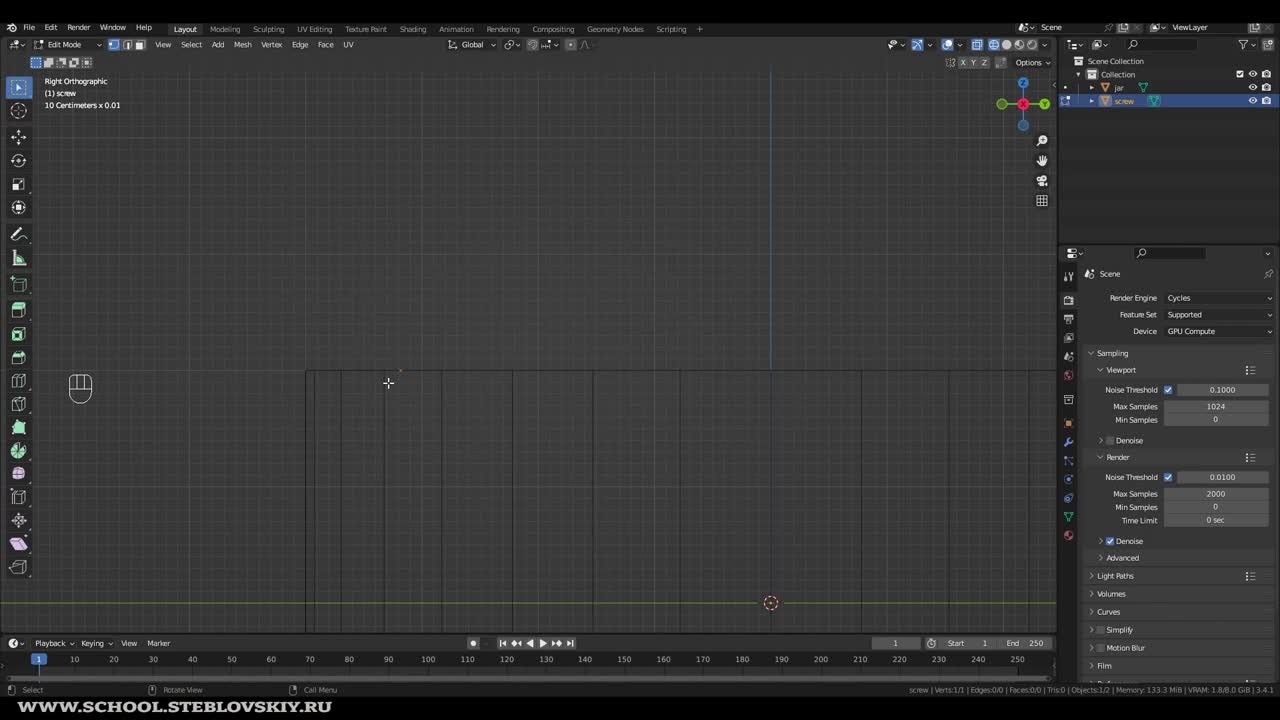
Task: Select the Shear tool
Action: (18, 544)
